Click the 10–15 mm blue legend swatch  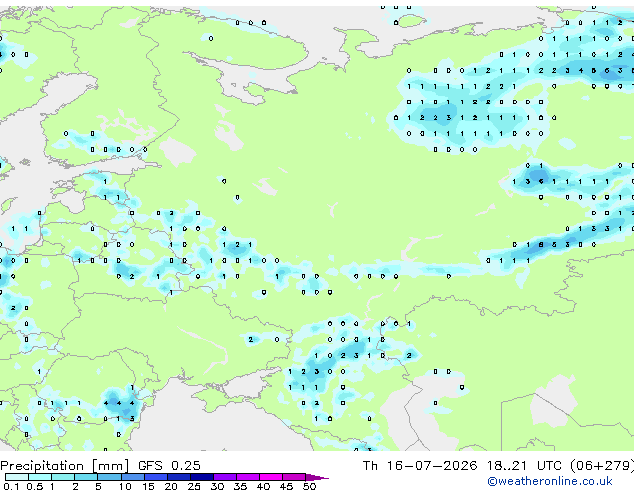coord(132,477)
